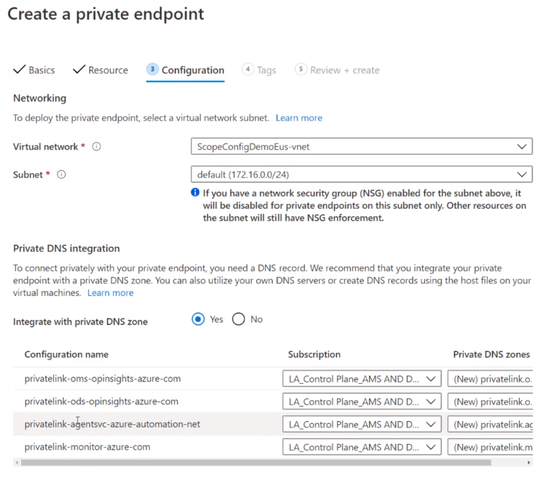
Task: Click the Basics step checkmark icon
Action: click(19, 69)
